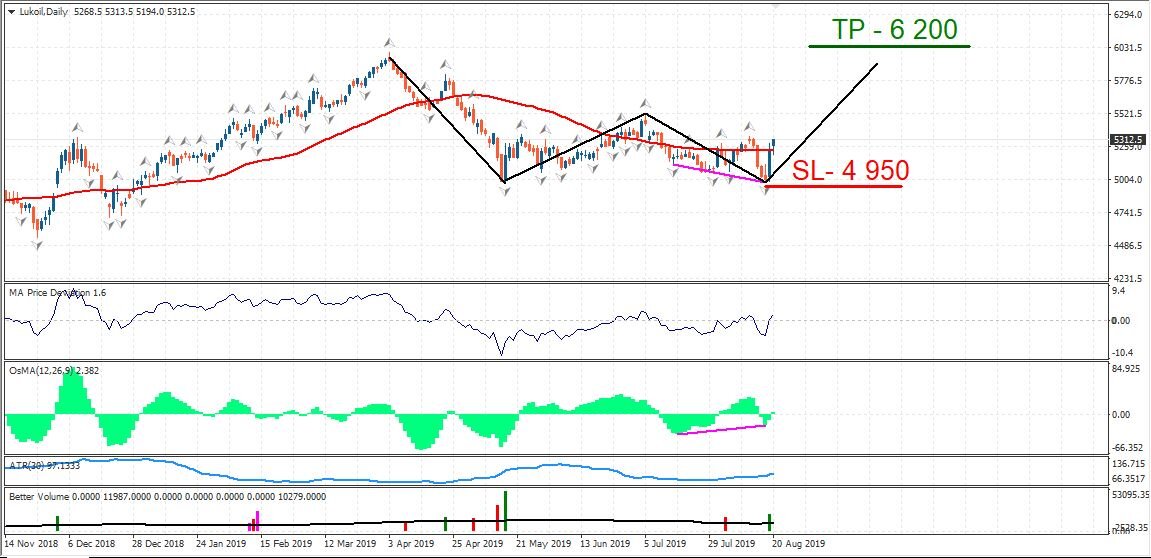This screenshot has height=558, width=1151.
Task: Click the 5004.0 price scale label
Action: tap(1126, 180)
